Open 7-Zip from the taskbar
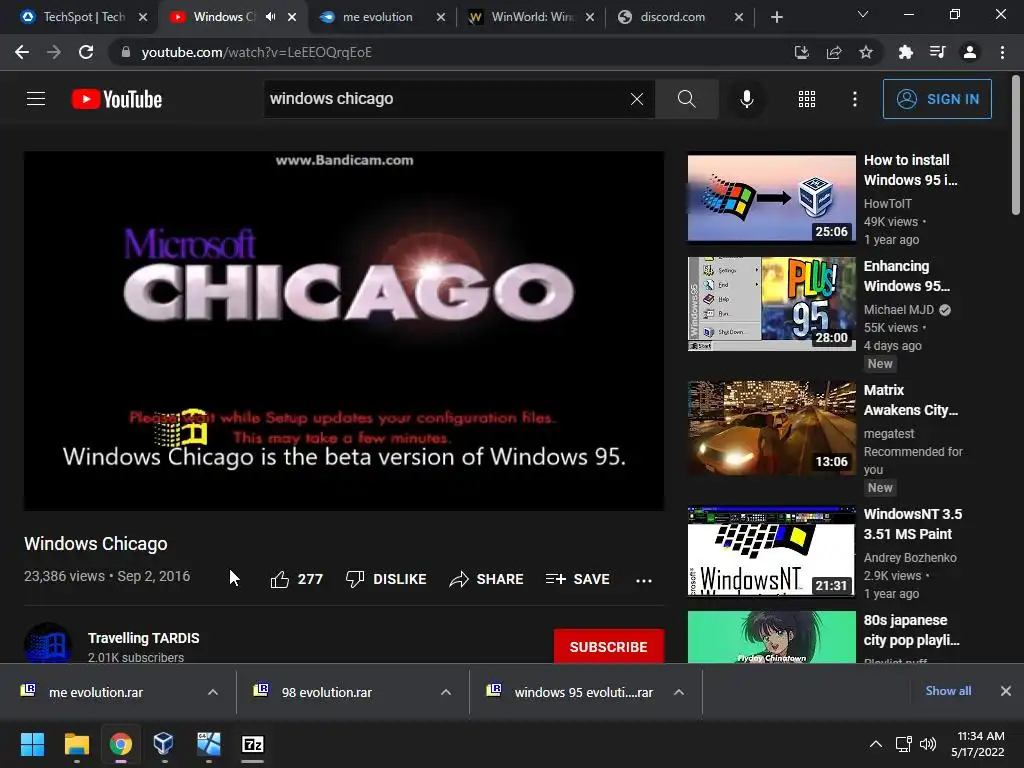This screenshot has height=768, width=1024. coord(253,744)
